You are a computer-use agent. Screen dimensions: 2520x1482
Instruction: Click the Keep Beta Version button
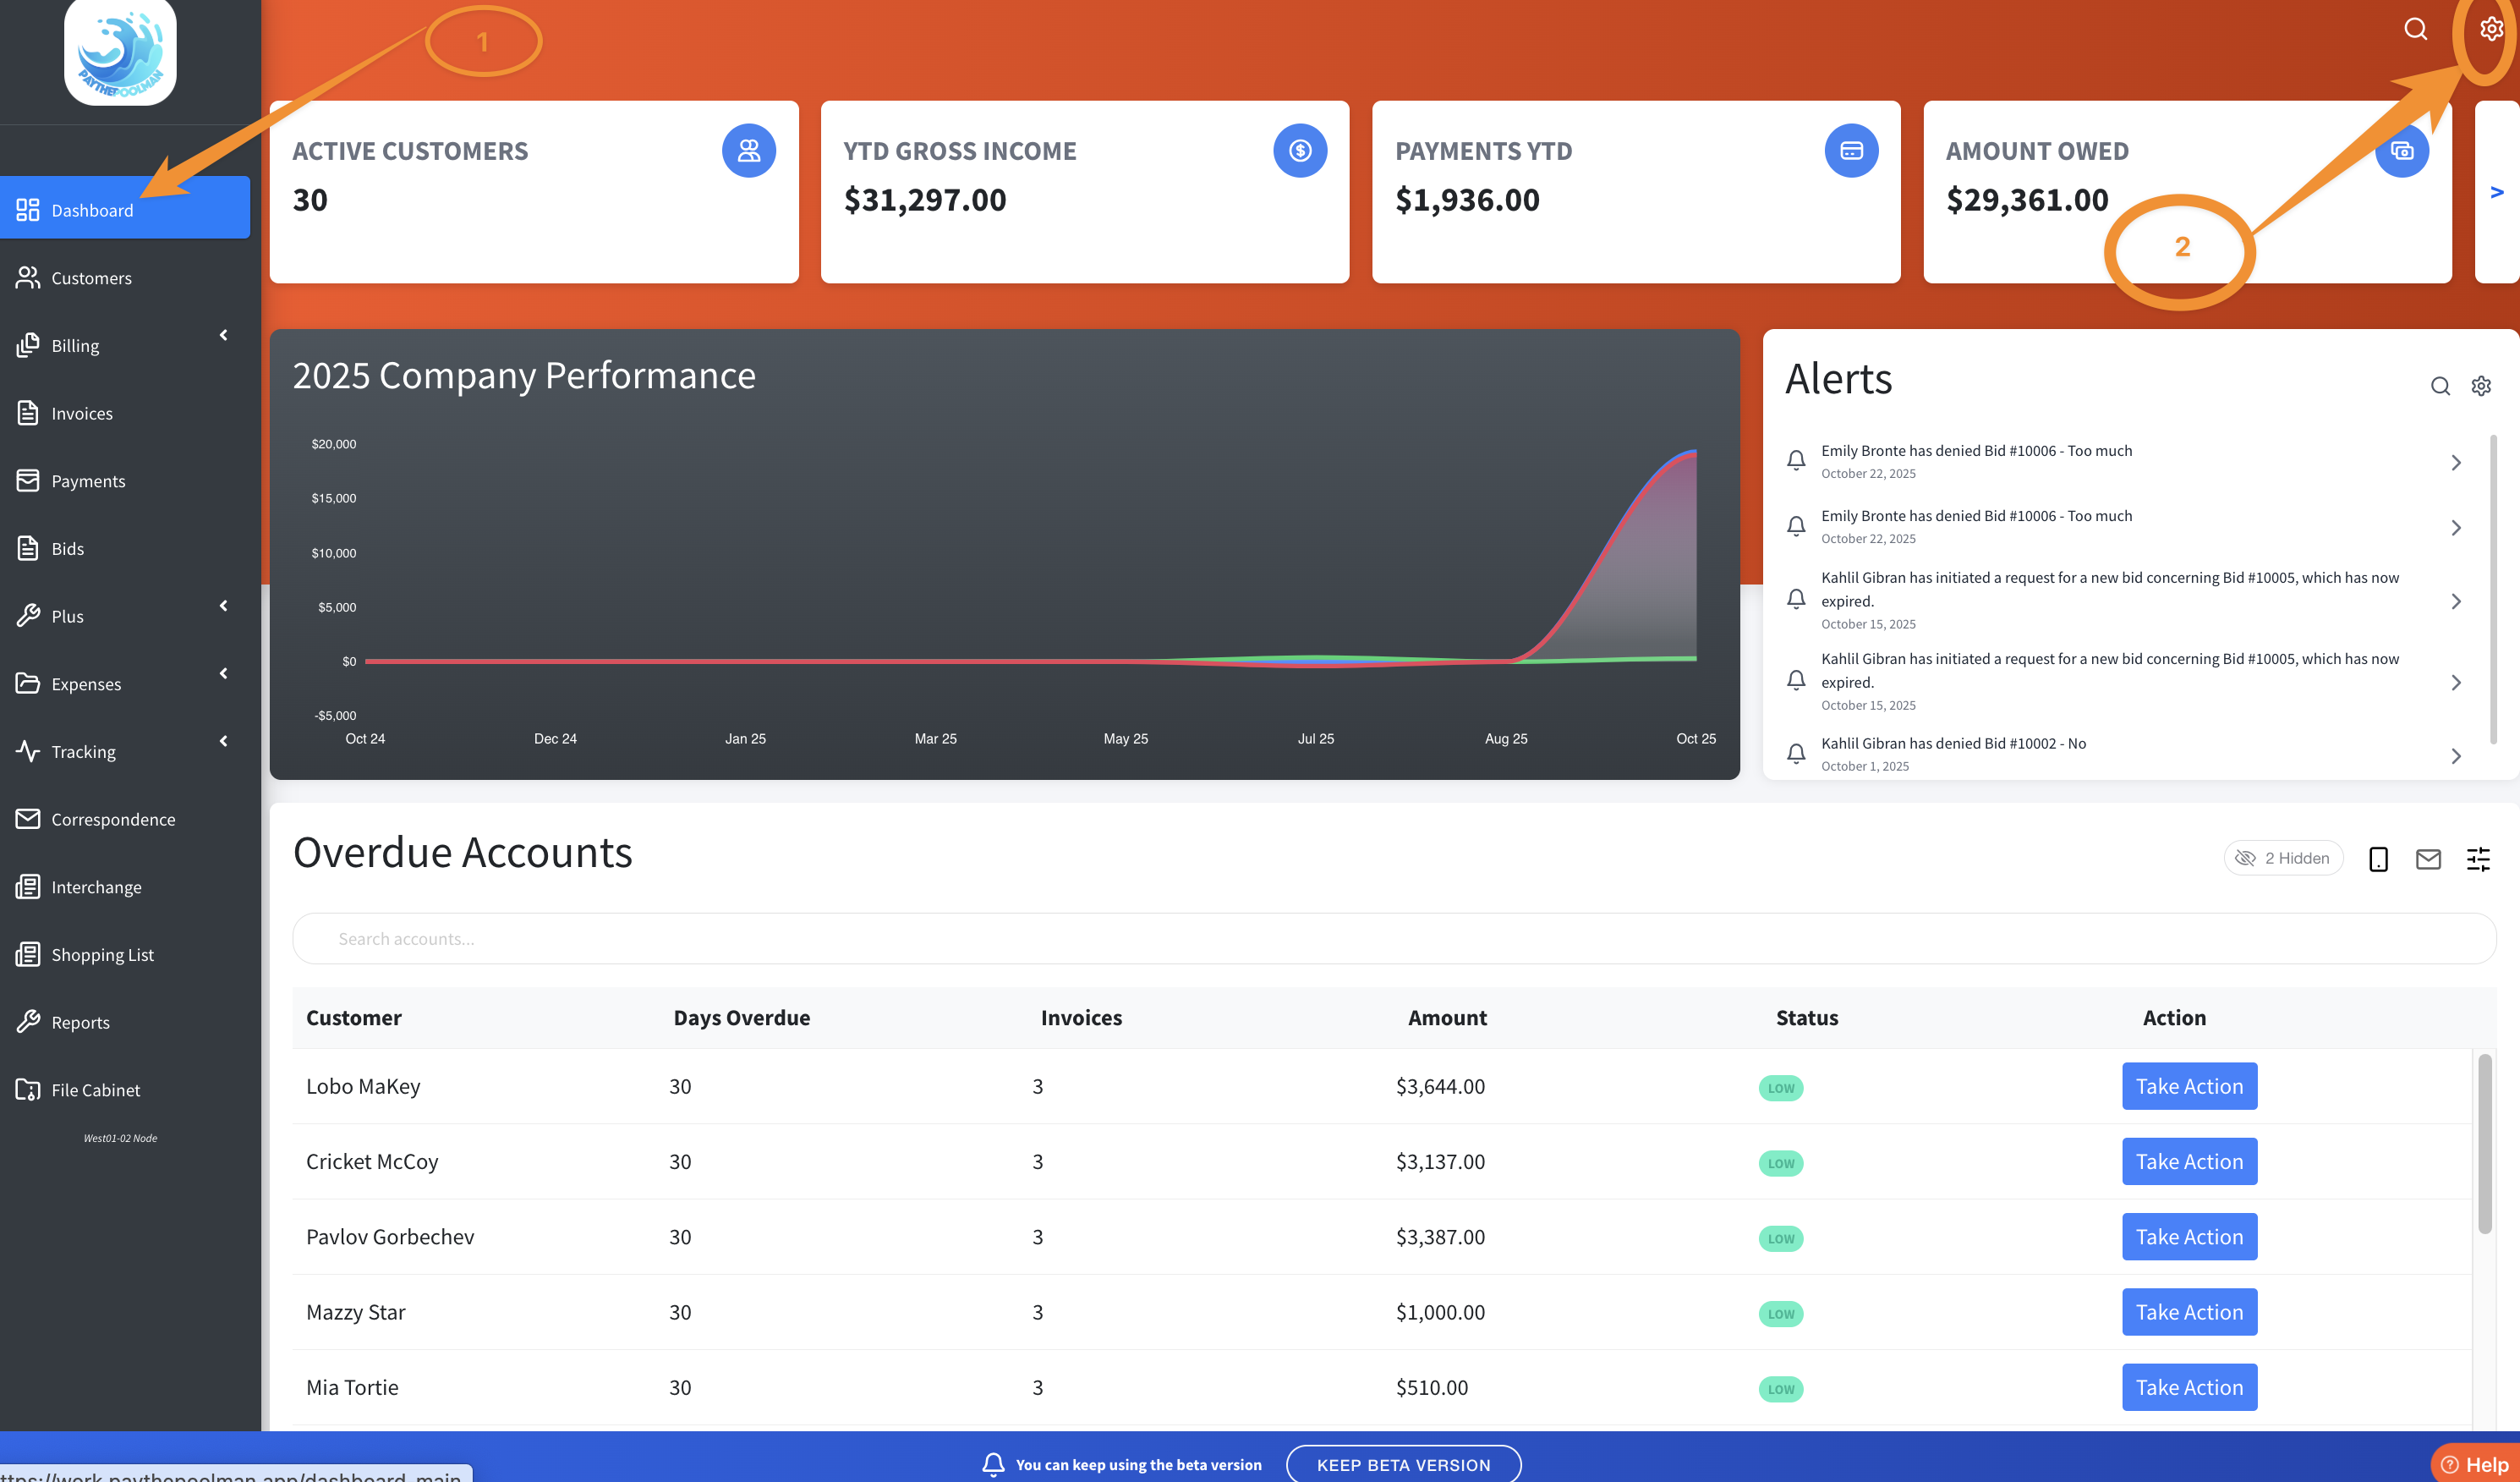[x=1403, y=1464]
